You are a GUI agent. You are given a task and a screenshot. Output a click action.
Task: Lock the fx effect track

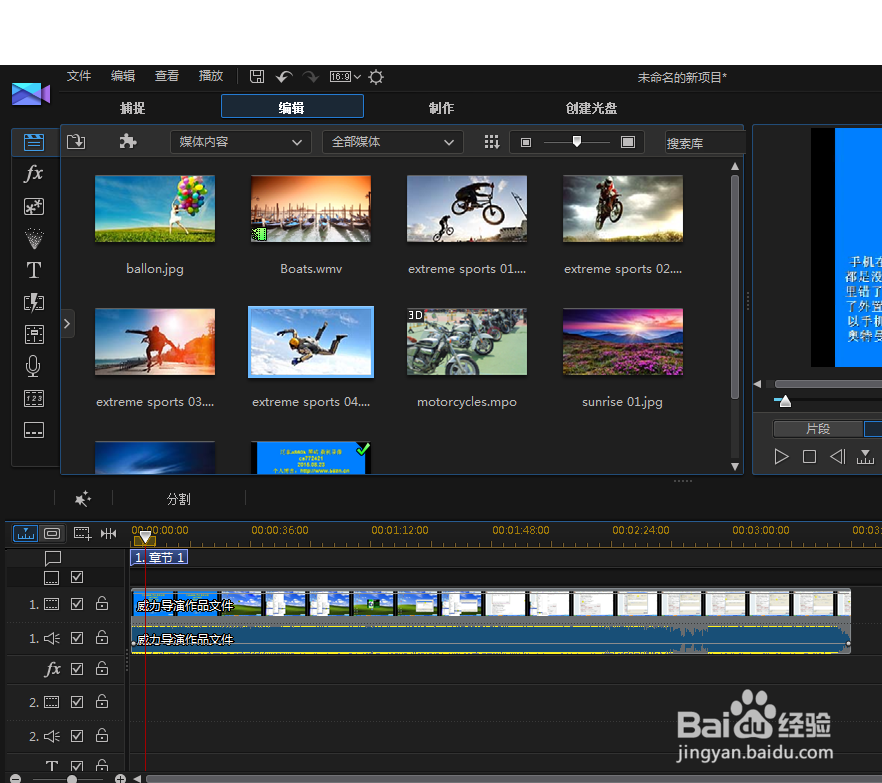tap(102, 668)
